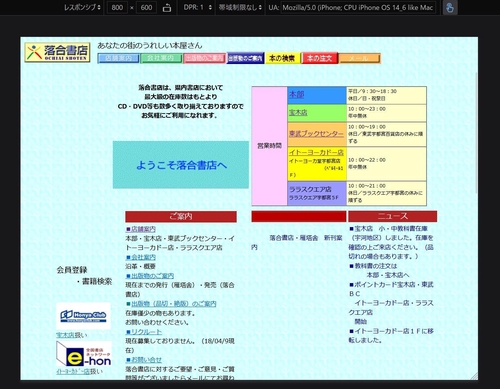The image size is (500, 389).
Task: Click the viewport width field showing 800
Action: pos(117,7)
